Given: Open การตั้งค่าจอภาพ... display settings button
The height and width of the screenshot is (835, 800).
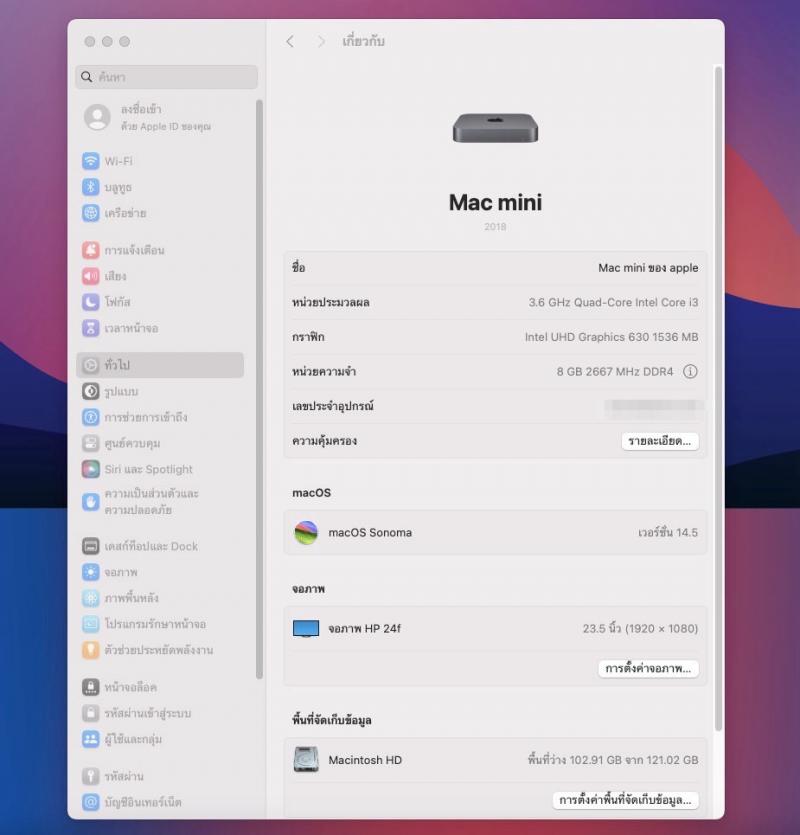Looking at the screenshot, I should tap(648, 668).
